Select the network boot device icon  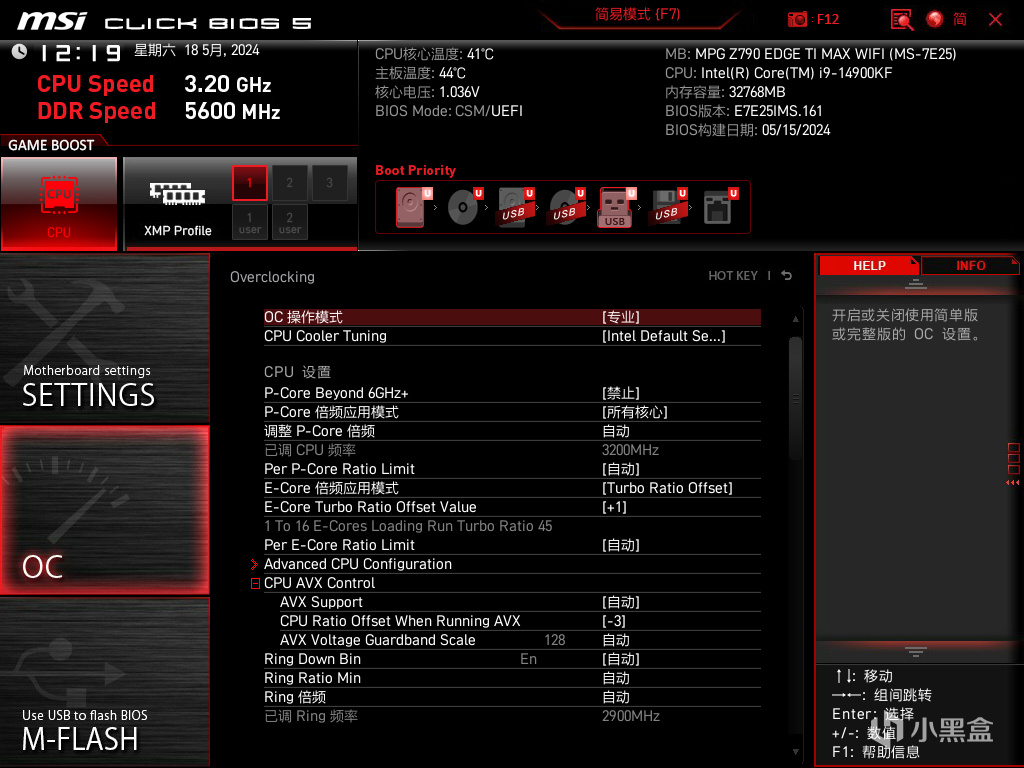tap(719, 207)
